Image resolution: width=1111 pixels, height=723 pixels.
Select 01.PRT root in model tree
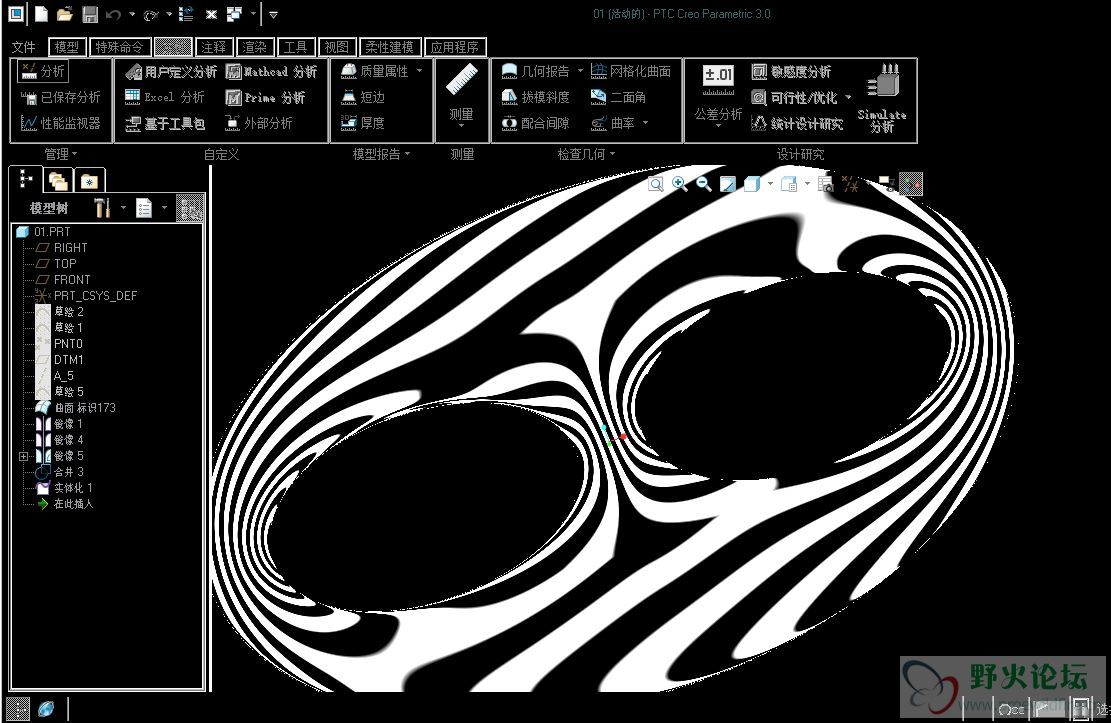coord(43,232)
